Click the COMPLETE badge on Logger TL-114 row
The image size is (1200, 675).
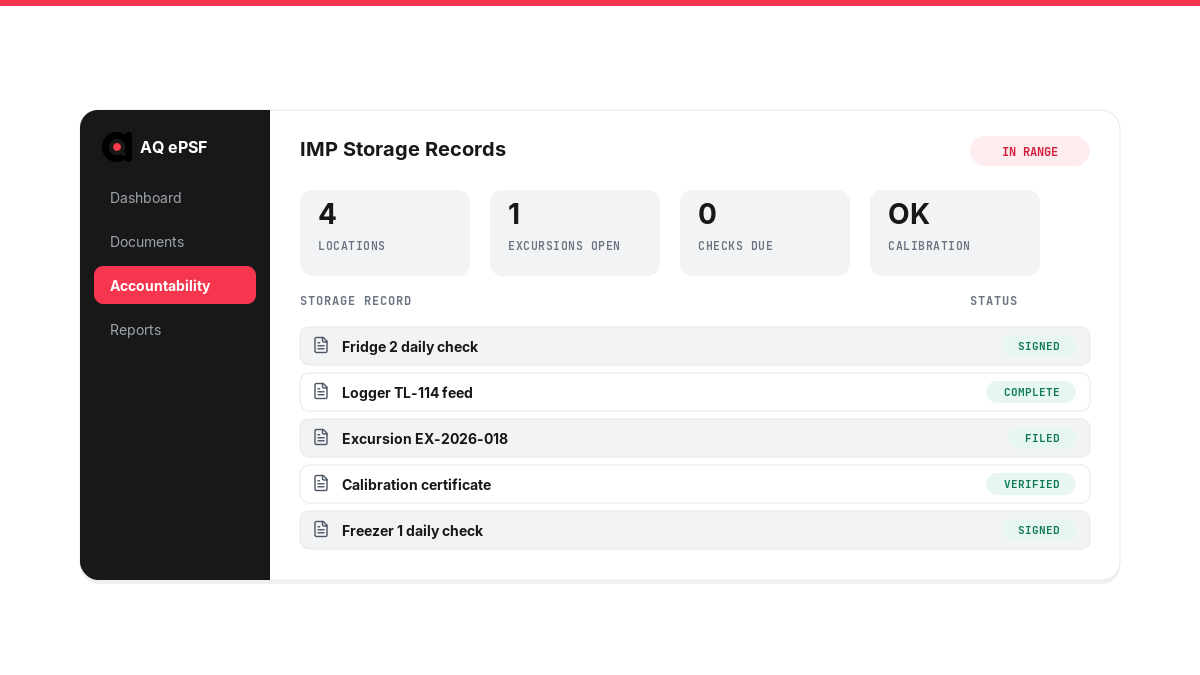[x=1031, y=392]
